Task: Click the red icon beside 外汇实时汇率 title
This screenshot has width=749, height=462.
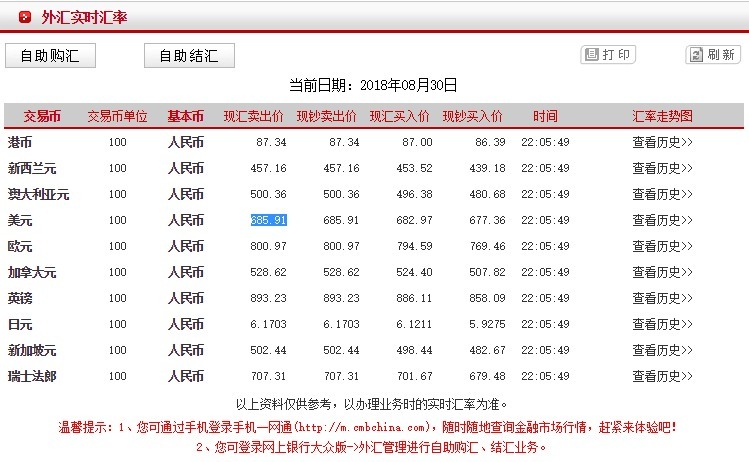Action: (24, 18)
